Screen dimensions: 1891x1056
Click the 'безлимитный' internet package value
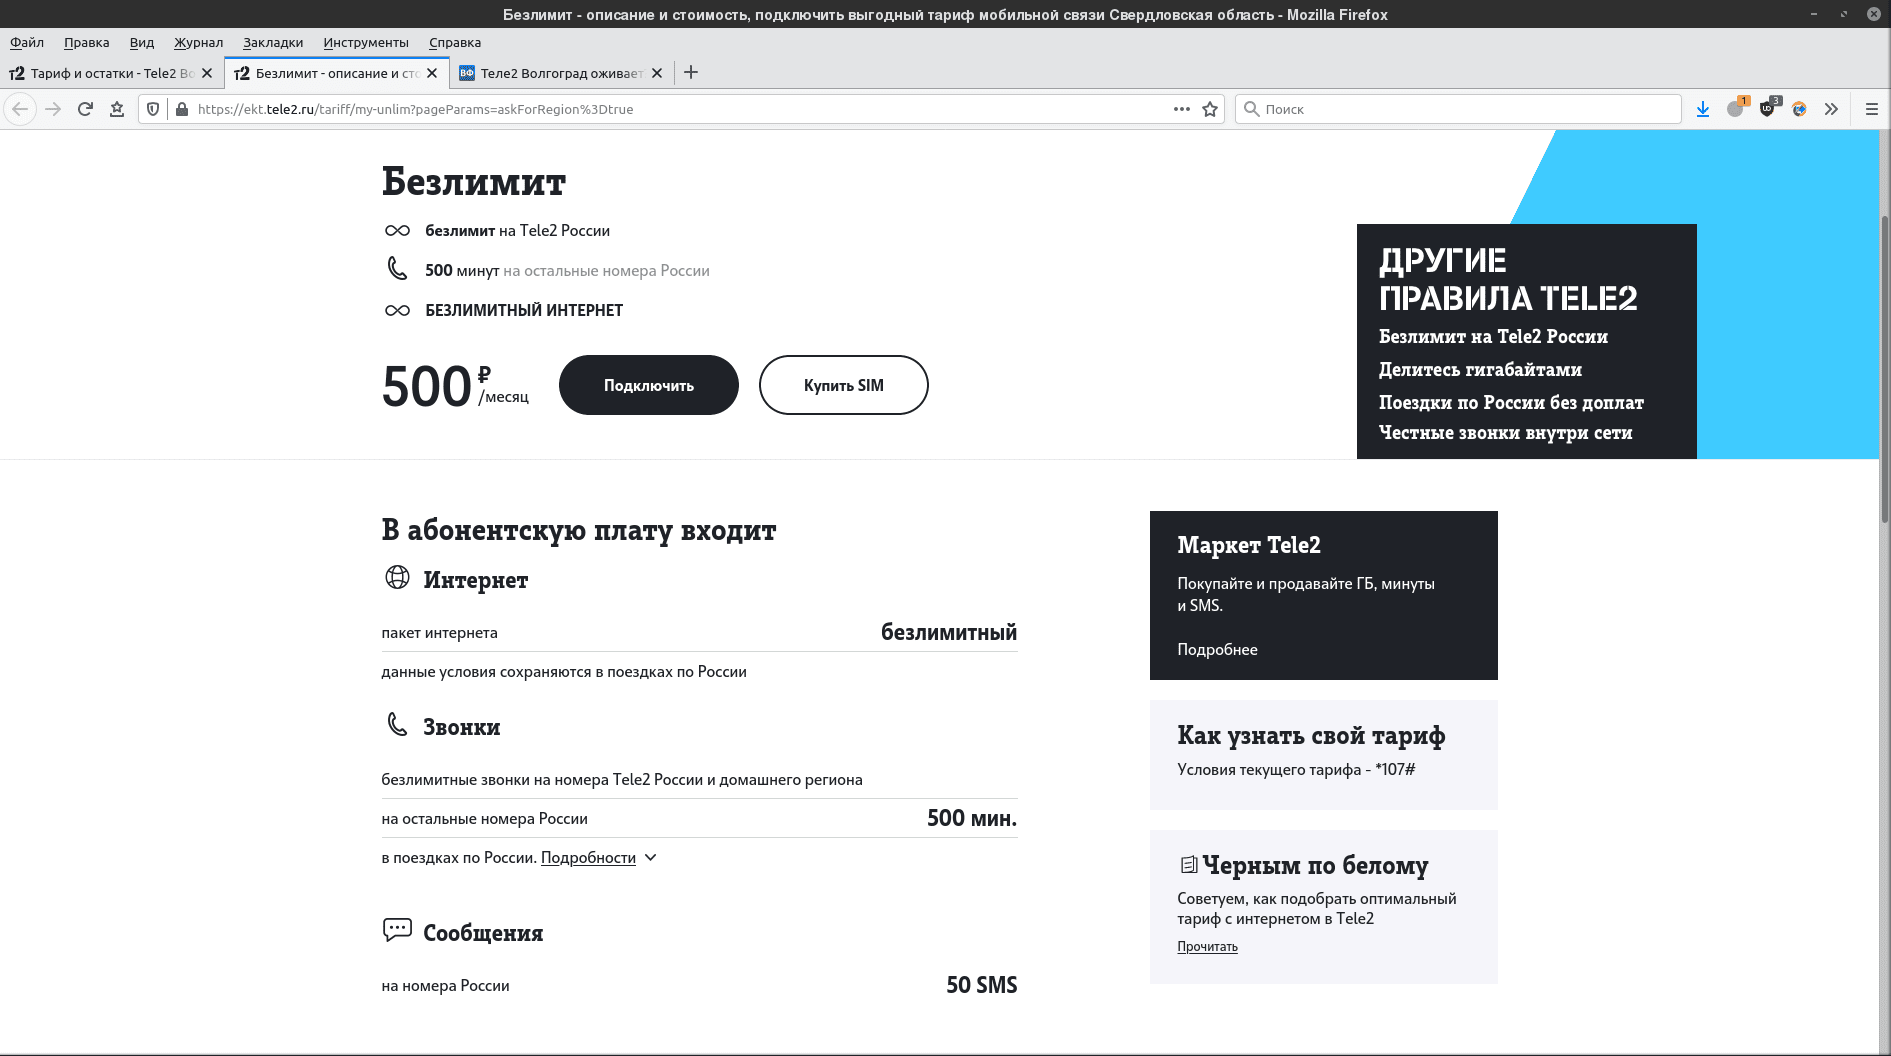click(949, 632)
